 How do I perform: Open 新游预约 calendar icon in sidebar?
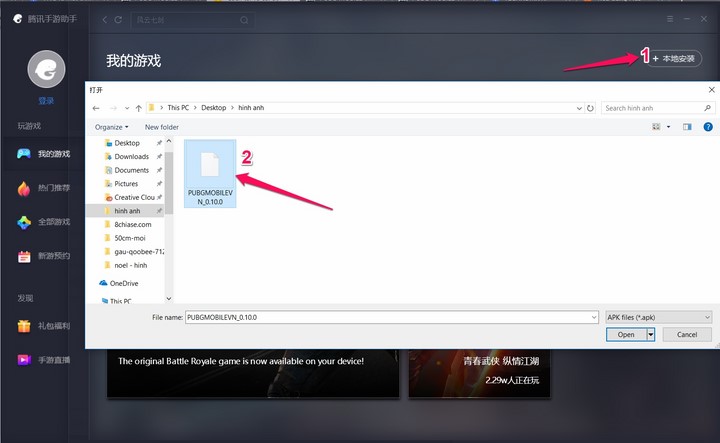24,257
